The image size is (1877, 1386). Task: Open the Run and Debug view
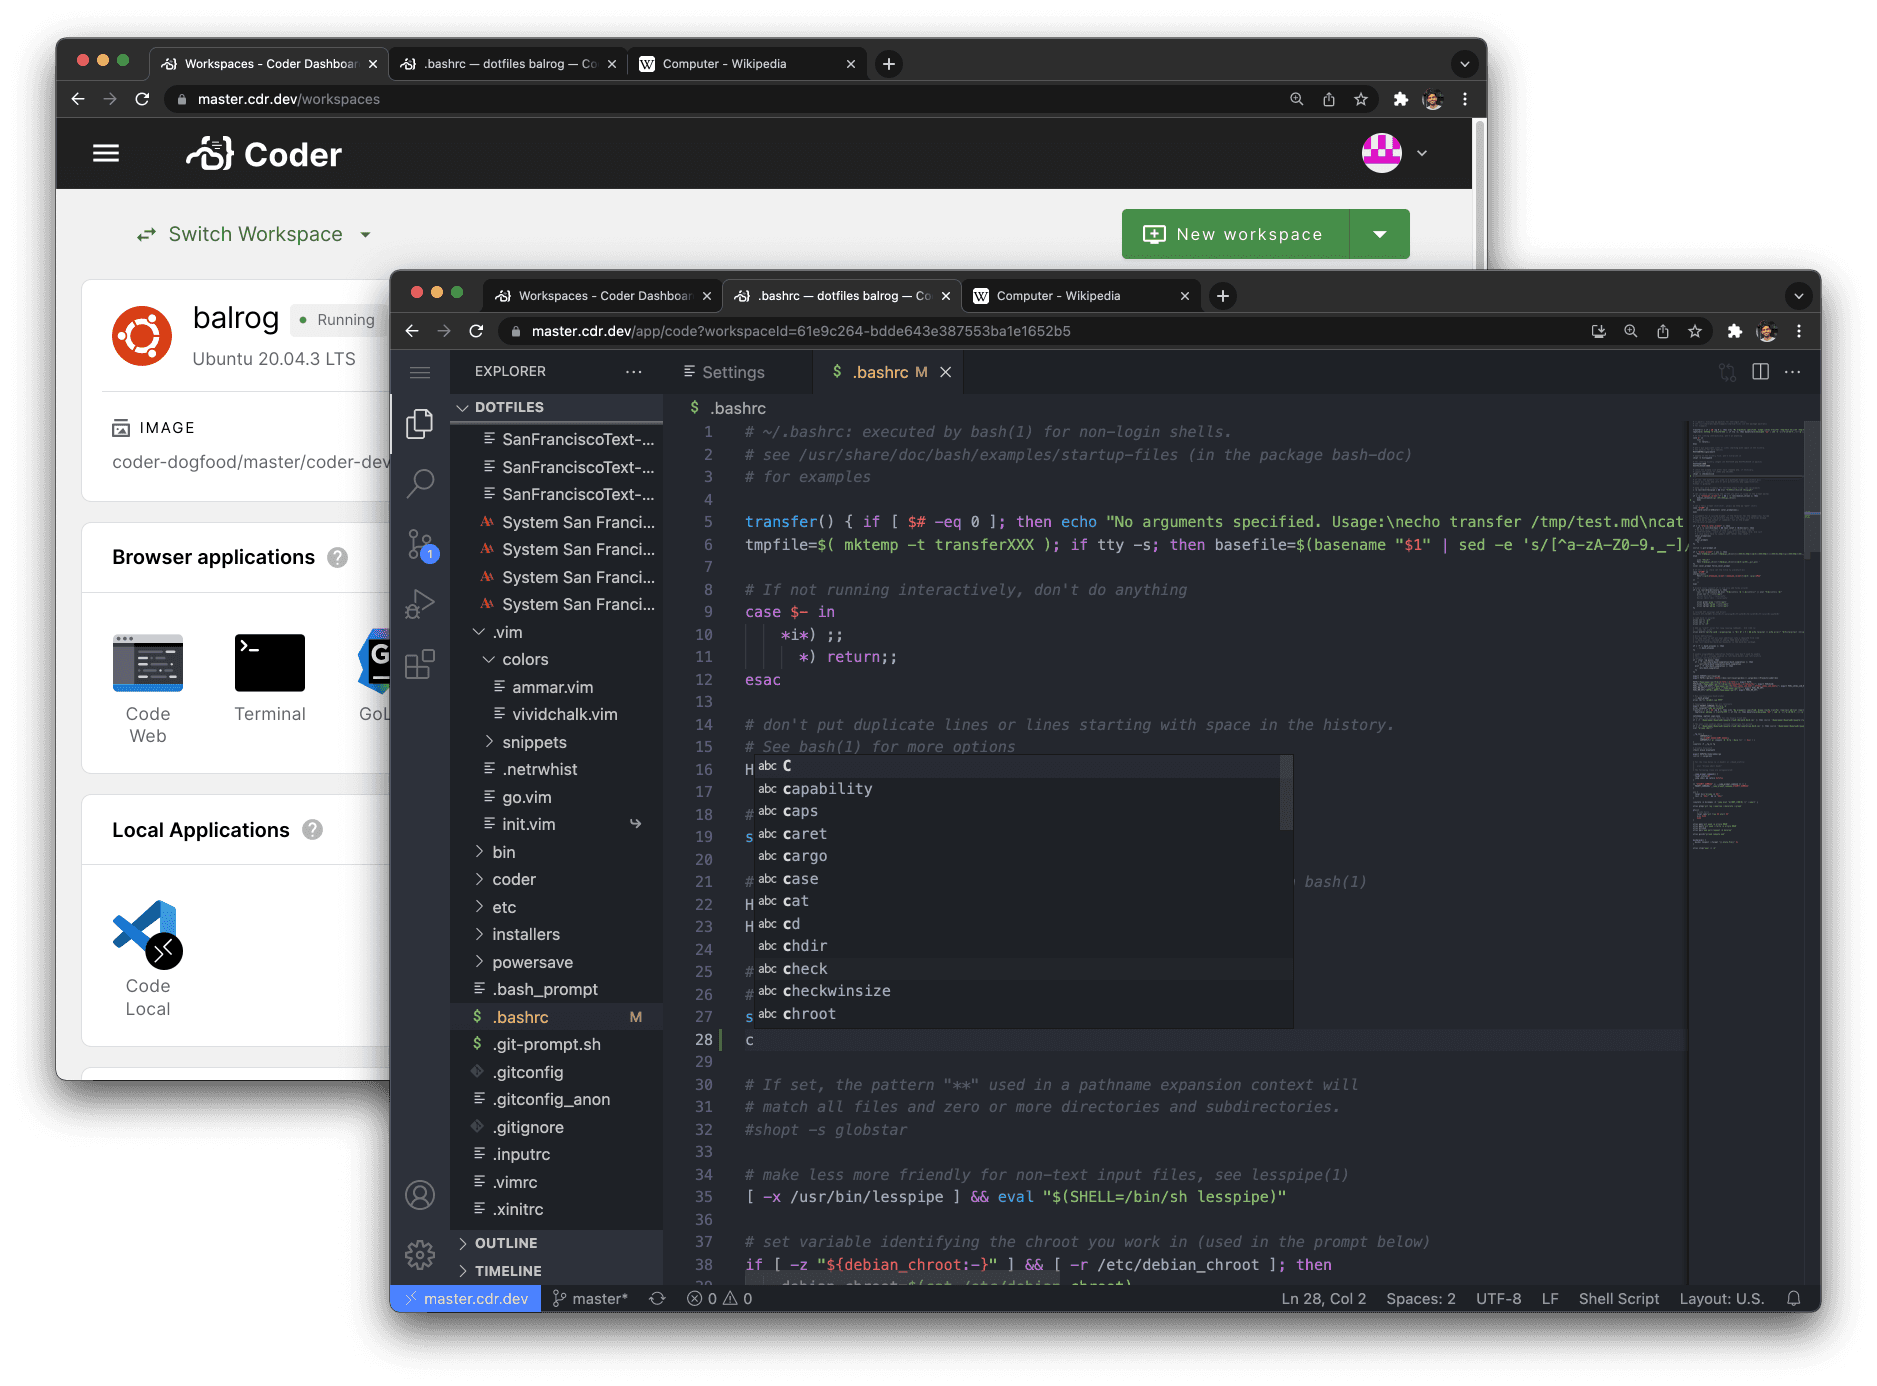(x=420, y=604)
